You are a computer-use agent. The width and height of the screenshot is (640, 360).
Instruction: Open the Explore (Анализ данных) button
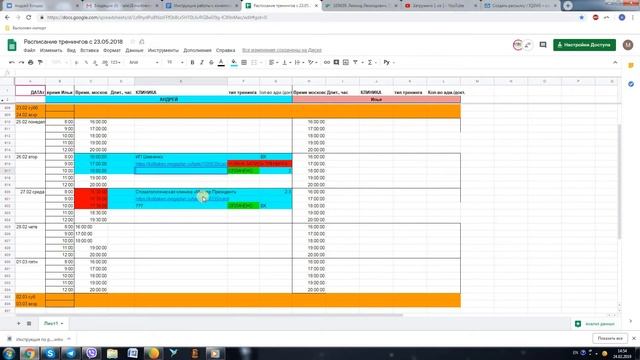click(x=595, y=324)
